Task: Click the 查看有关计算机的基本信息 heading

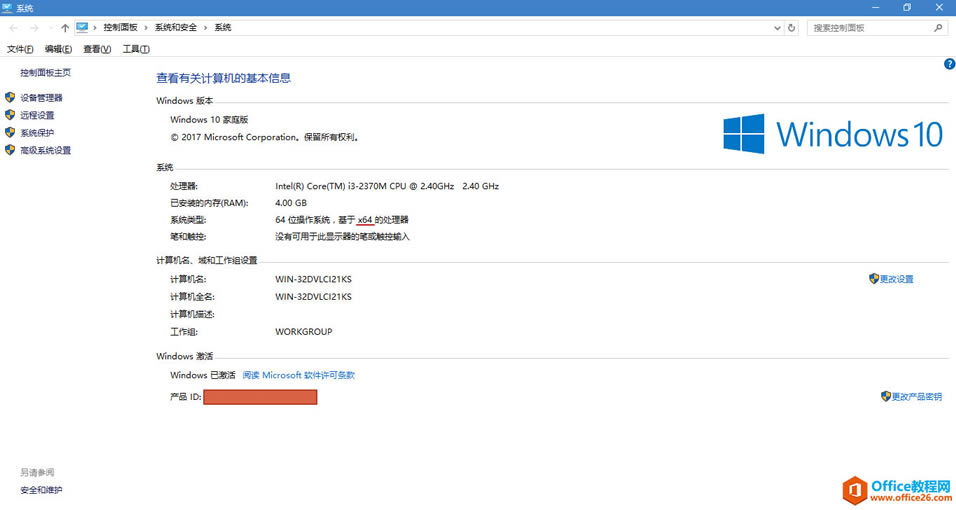Action: click(x=223, y=78)
